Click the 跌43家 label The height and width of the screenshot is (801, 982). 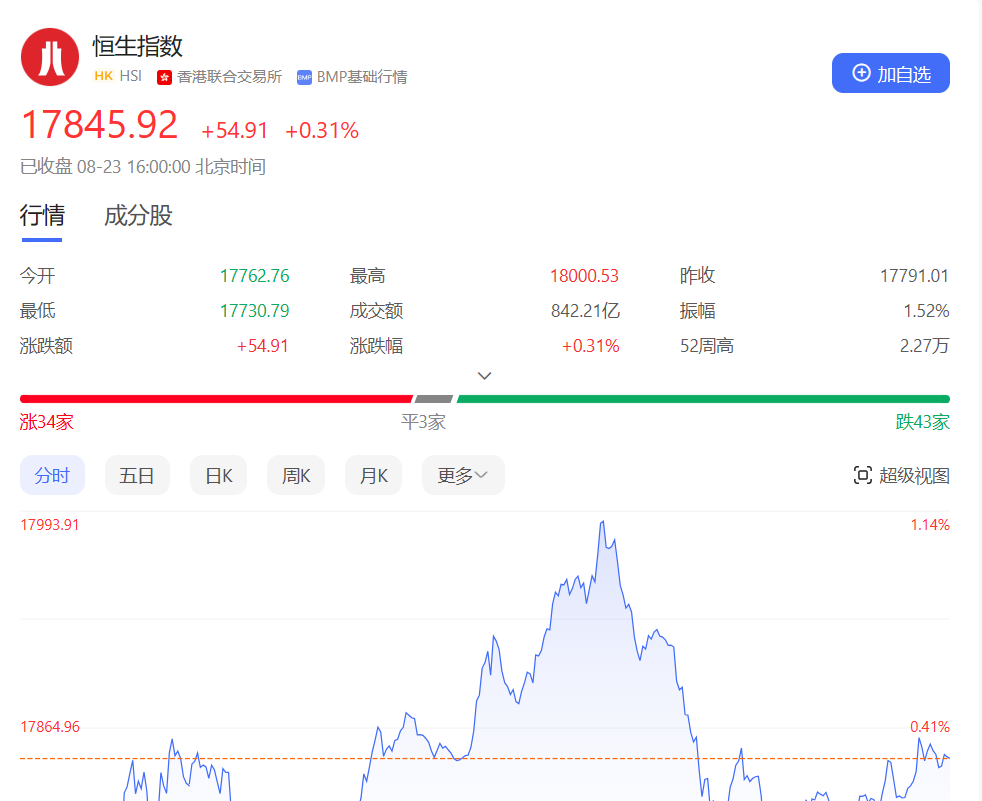pyautogui.click(x=923, y=422)
